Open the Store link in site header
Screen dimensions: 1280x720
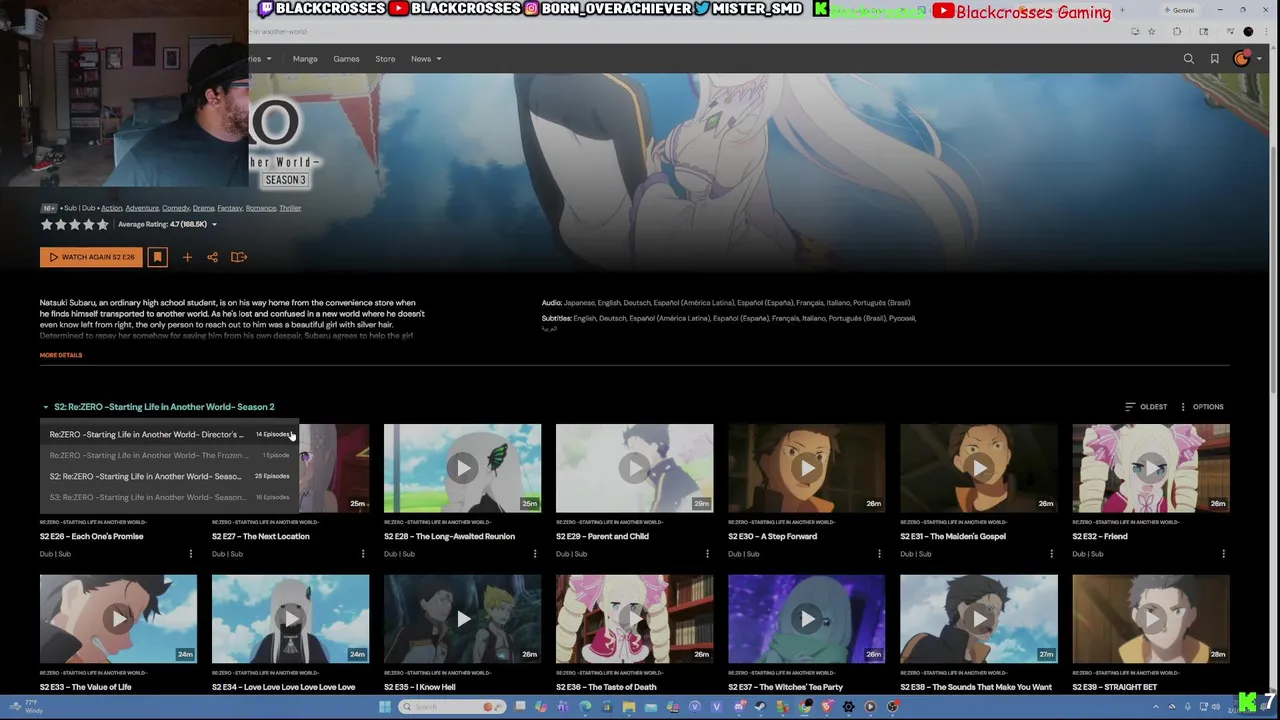tap(385, 59)
